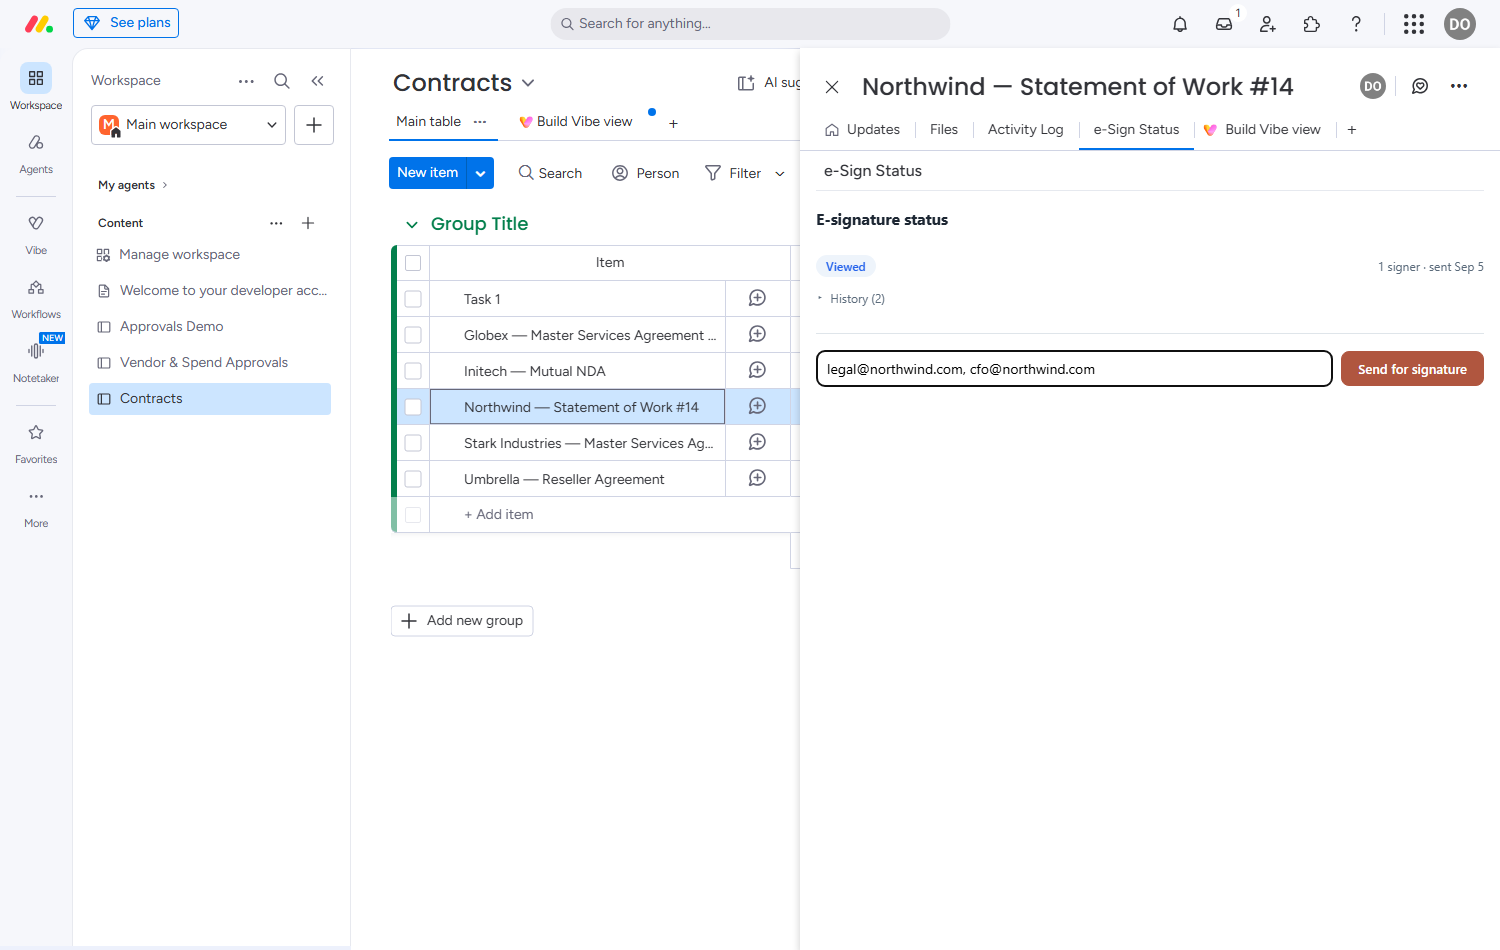The height and width of the screenshot is (950, 1500).
Task: Tick the checkbox for Globex — Master Services Agreement
Action: coord(413,335)
